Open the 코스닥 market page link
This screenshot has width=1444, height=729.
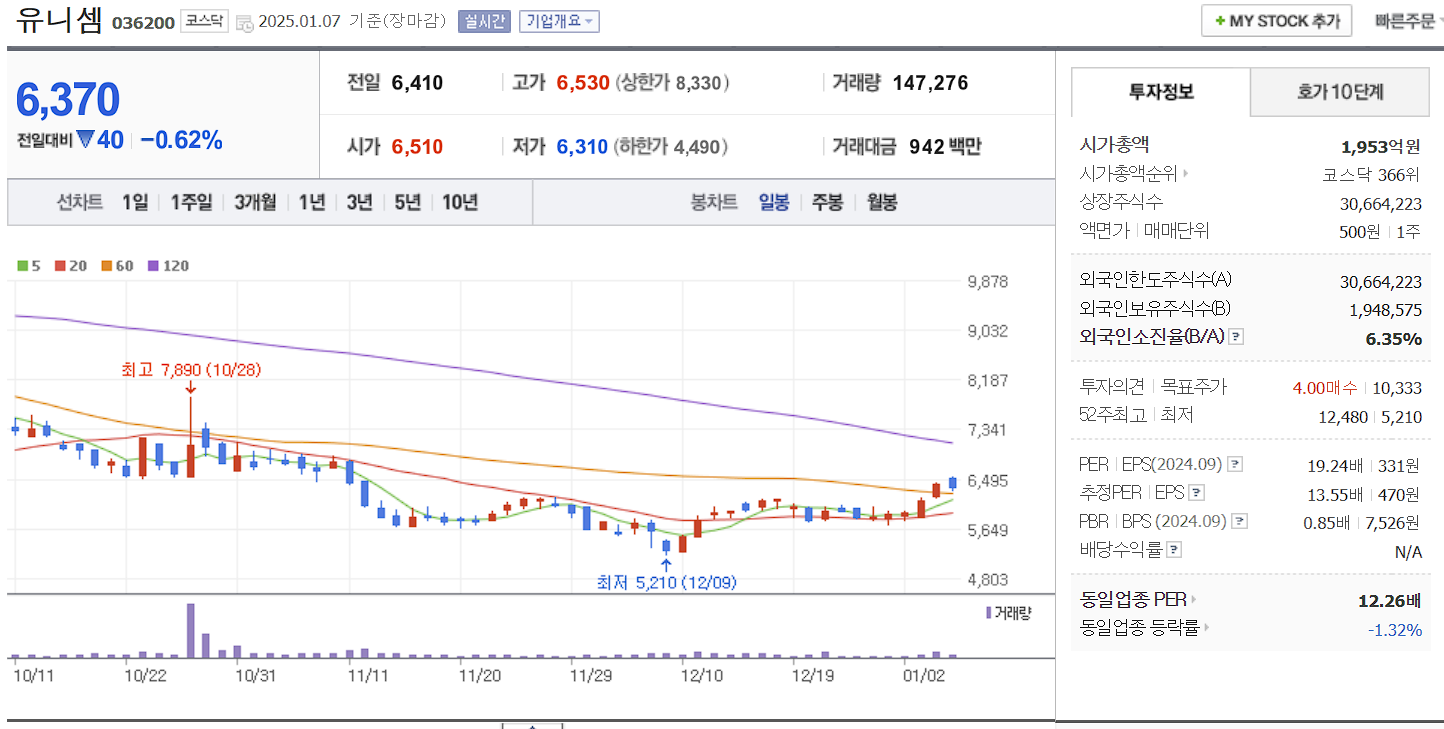203,19
